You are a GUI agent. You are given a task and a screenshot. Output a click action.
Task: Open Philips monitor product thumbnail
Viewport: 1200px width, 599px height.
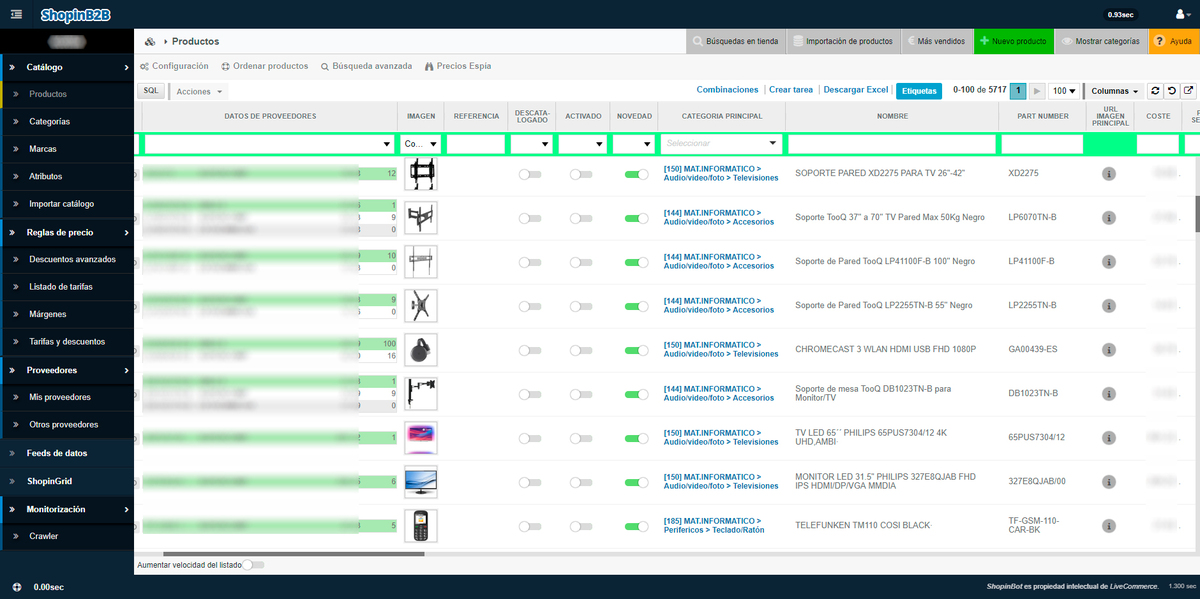pos(421,482)
